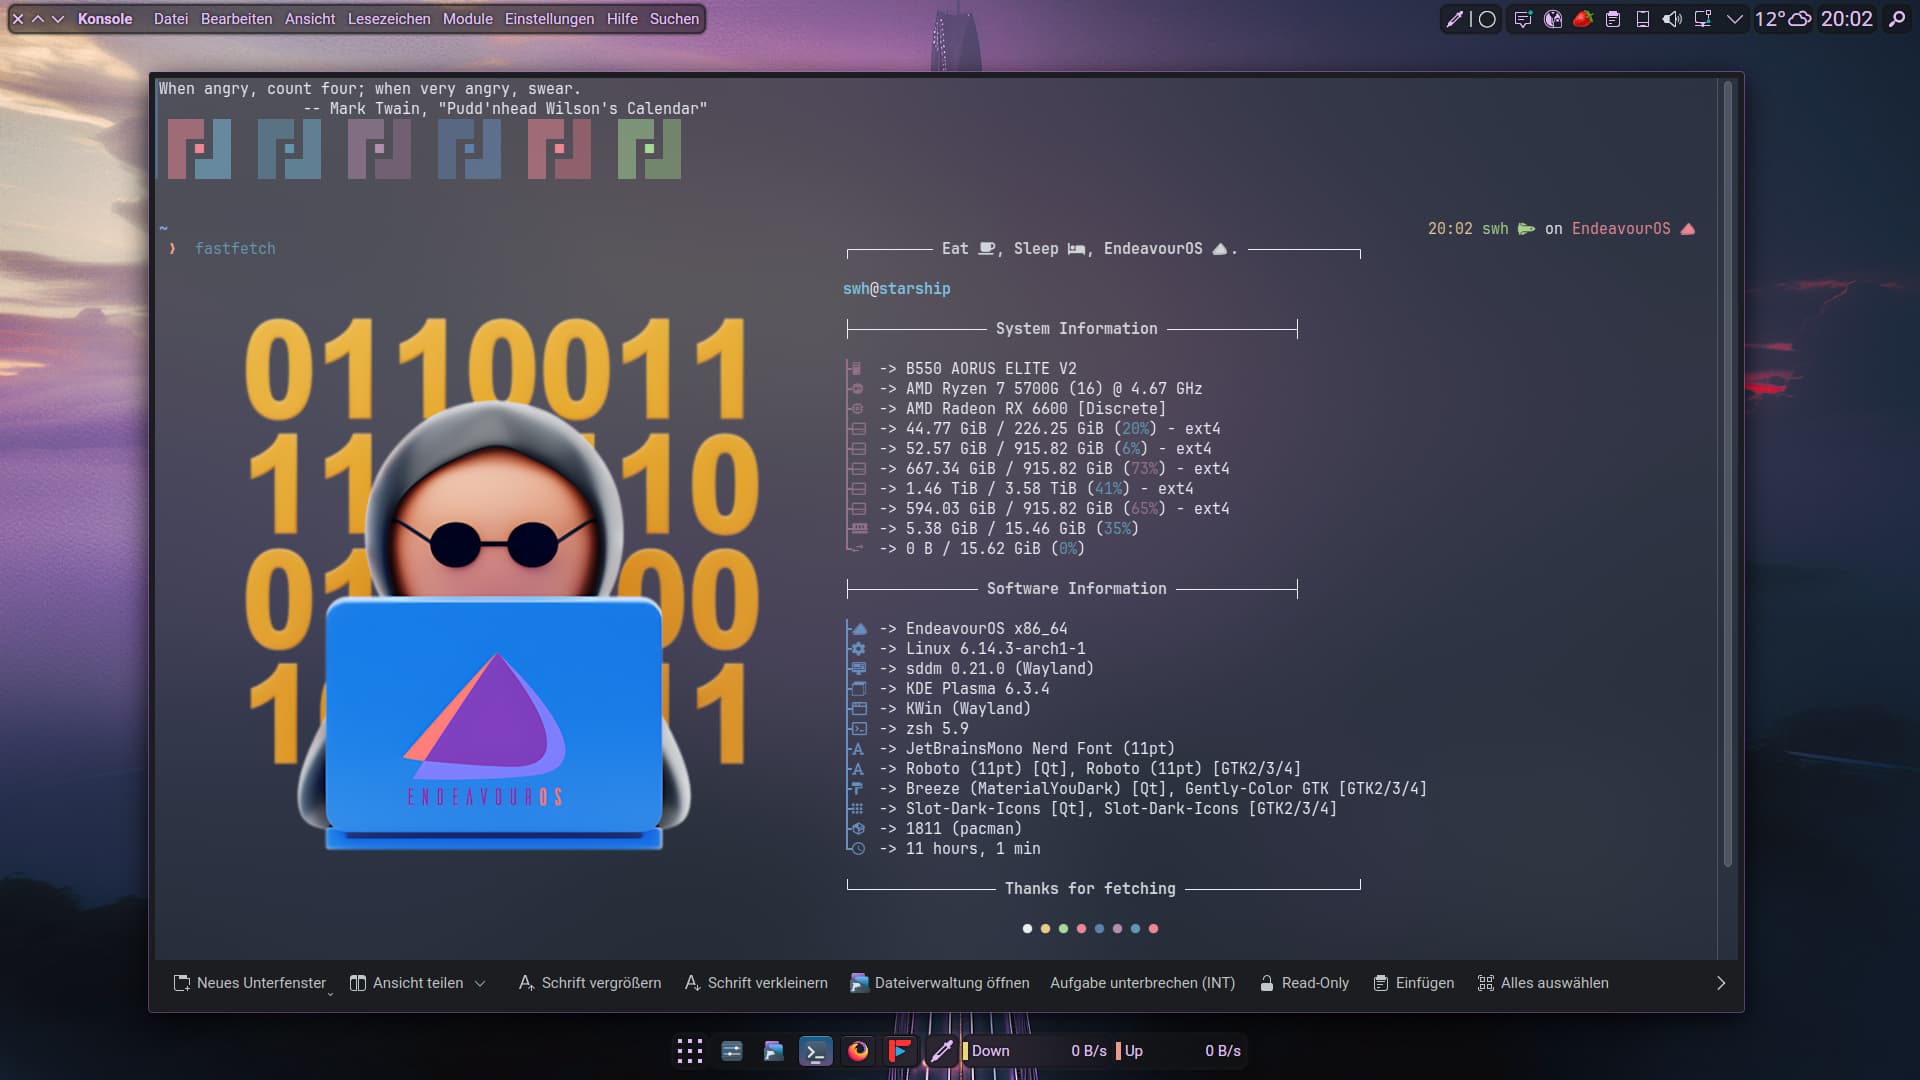Click the up arrow window button in panel
This screenshot has width=1920, height=1080.
pos(38,19)
